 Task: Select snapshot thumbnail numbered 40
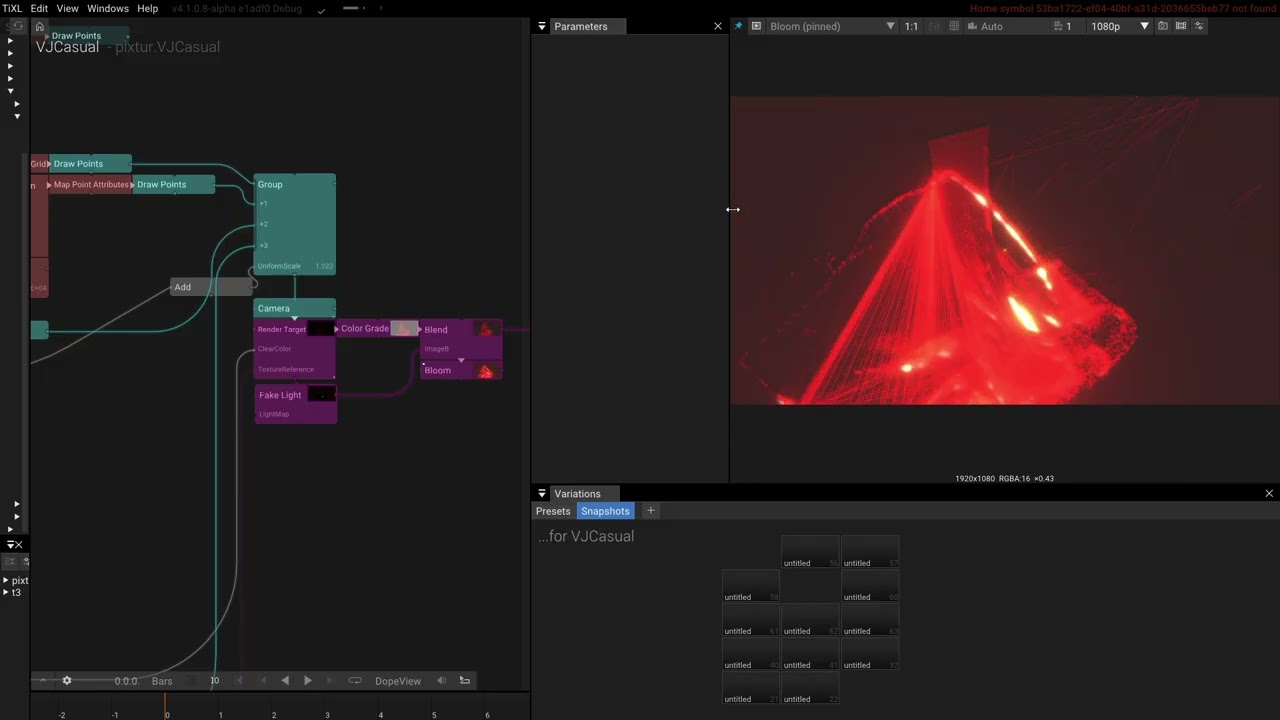751,654
